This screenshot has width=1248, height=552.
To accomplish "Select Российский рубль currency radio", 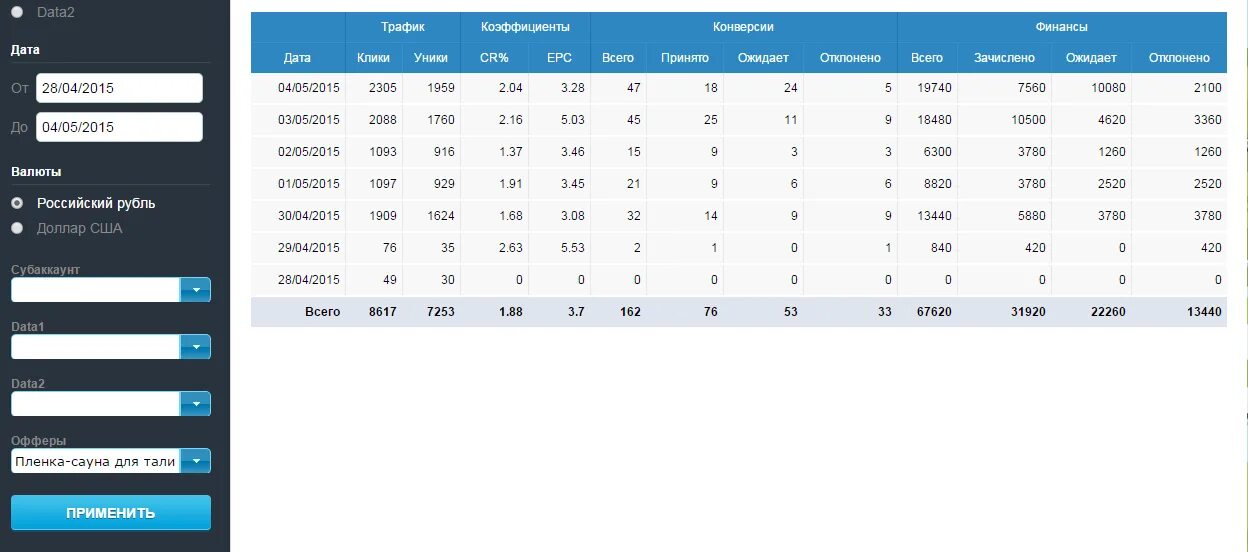I will (x=17, y=203).
